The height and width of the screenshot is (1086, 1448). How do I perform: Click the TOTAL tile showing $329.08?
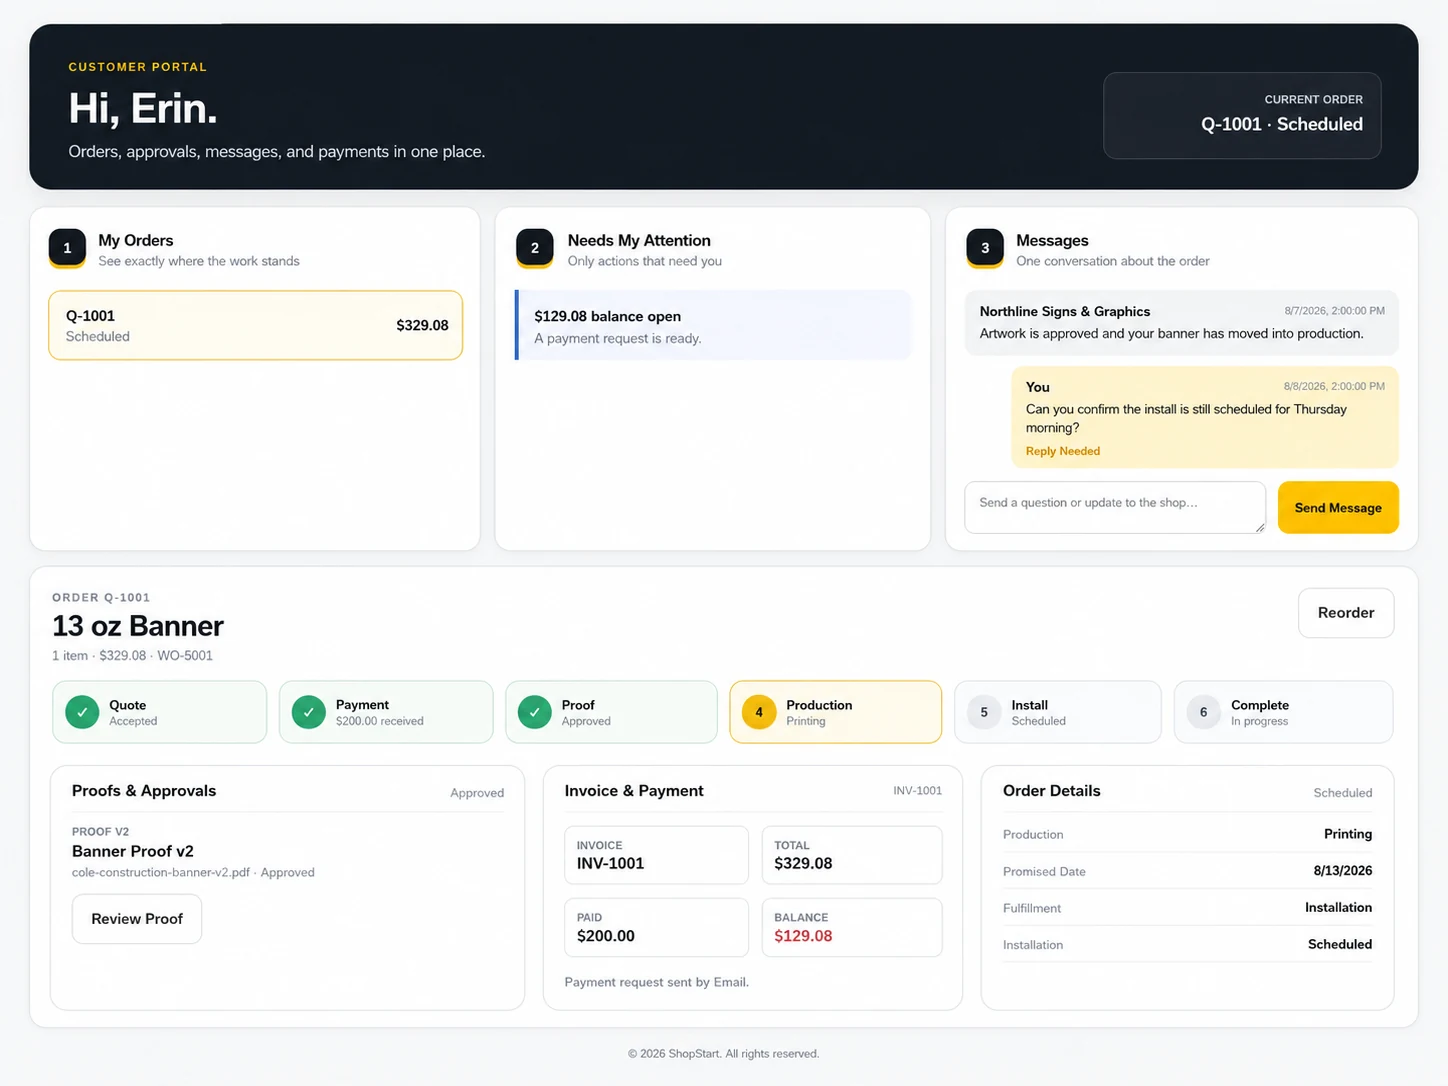click(852, 855)
